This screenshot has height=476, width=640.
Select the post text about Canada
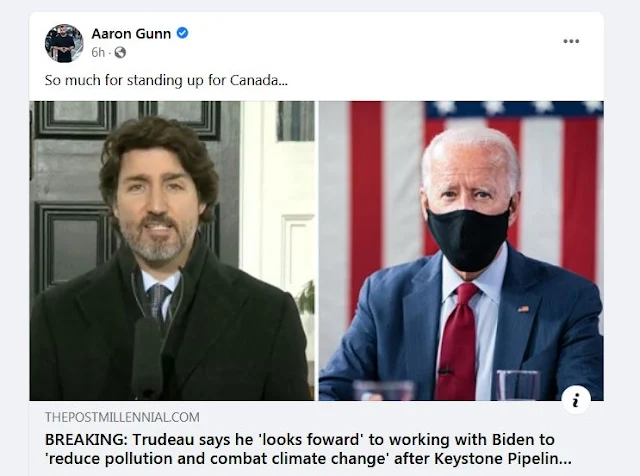166,80
